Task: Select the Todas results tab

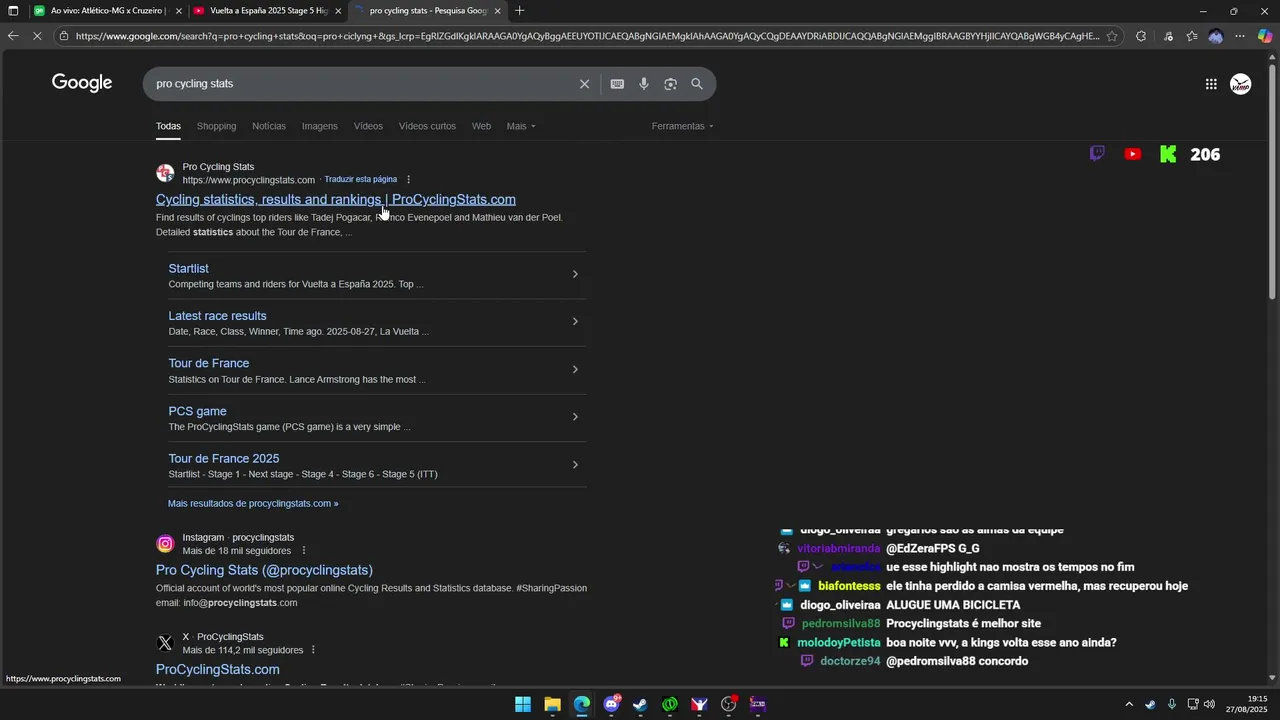Action: click(168, 126)
